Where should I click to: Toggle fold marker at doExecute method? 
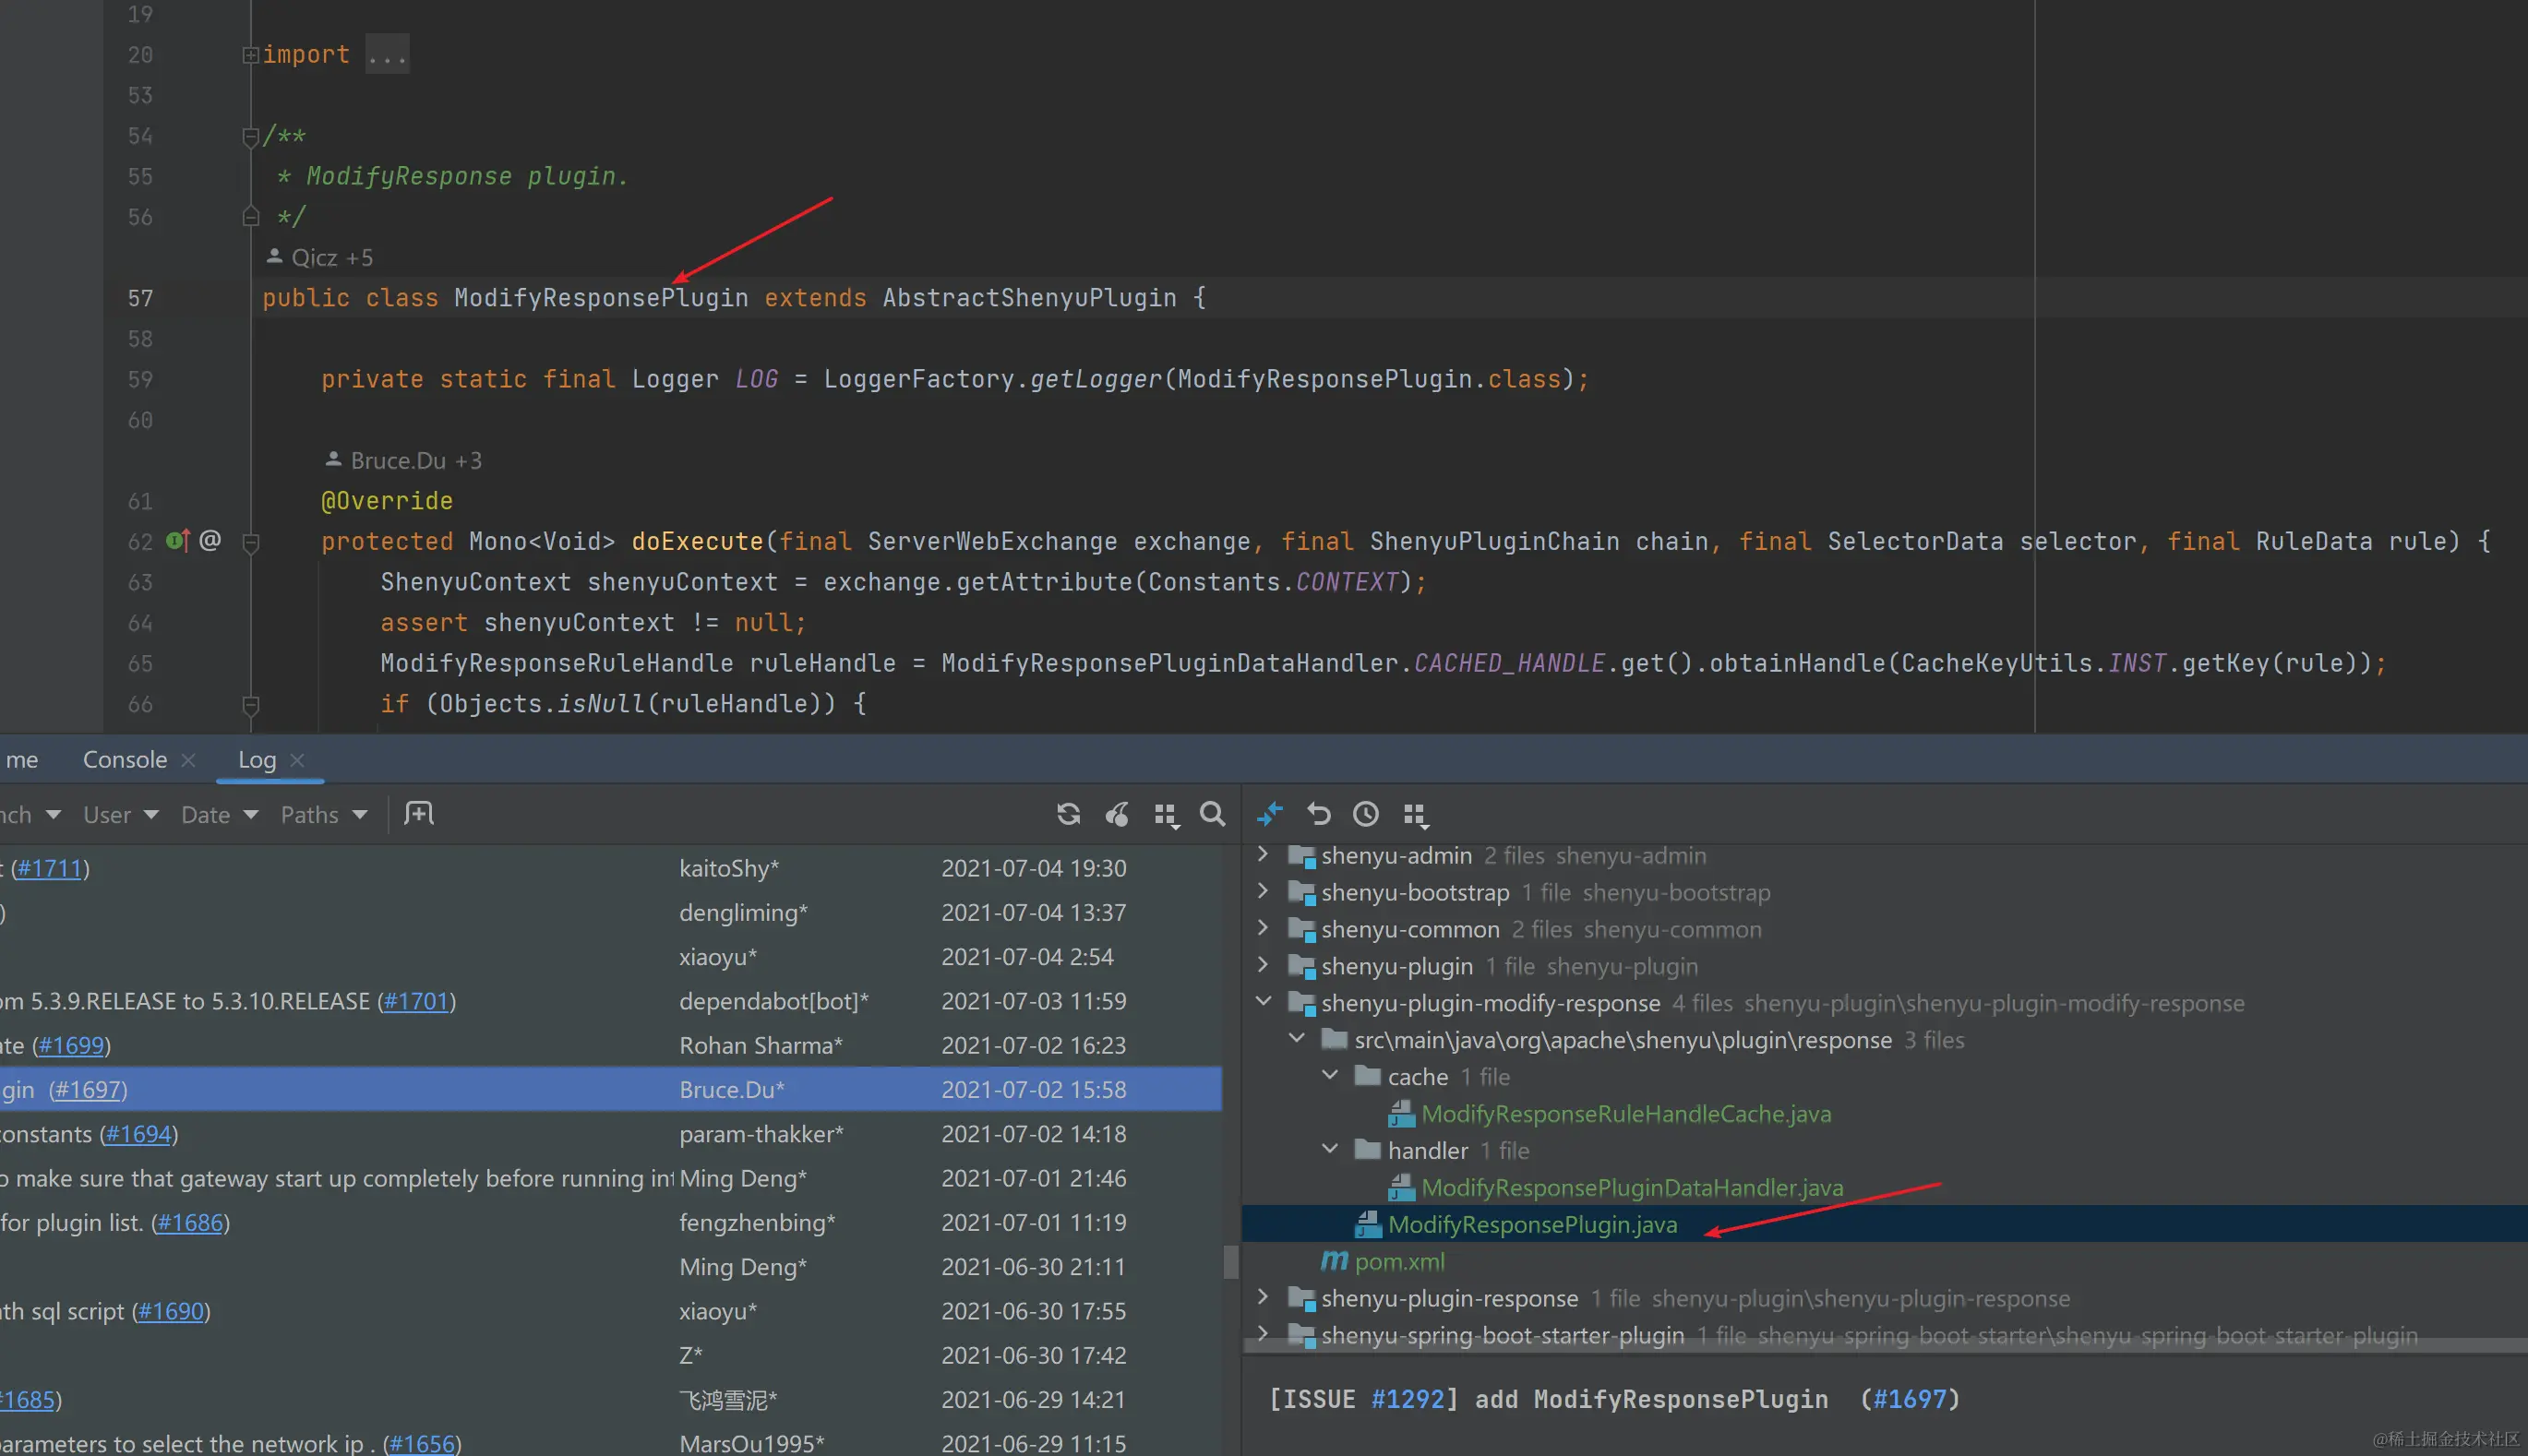[251, 542]
